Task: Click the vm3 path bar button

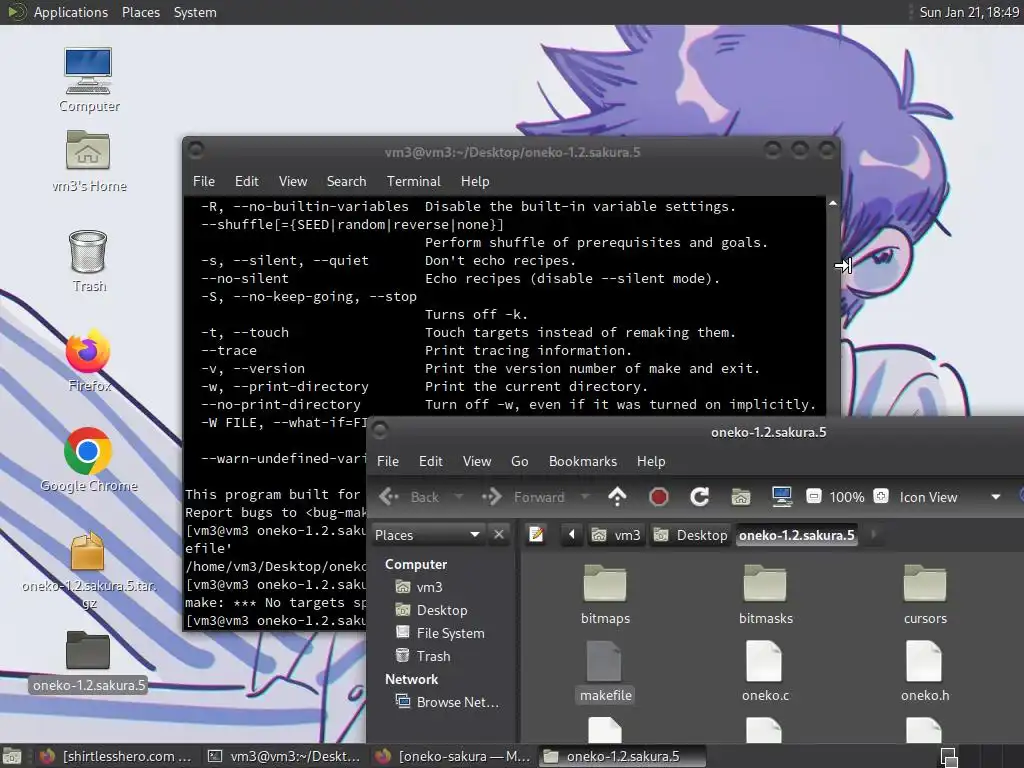Action: tap(616, 535)
